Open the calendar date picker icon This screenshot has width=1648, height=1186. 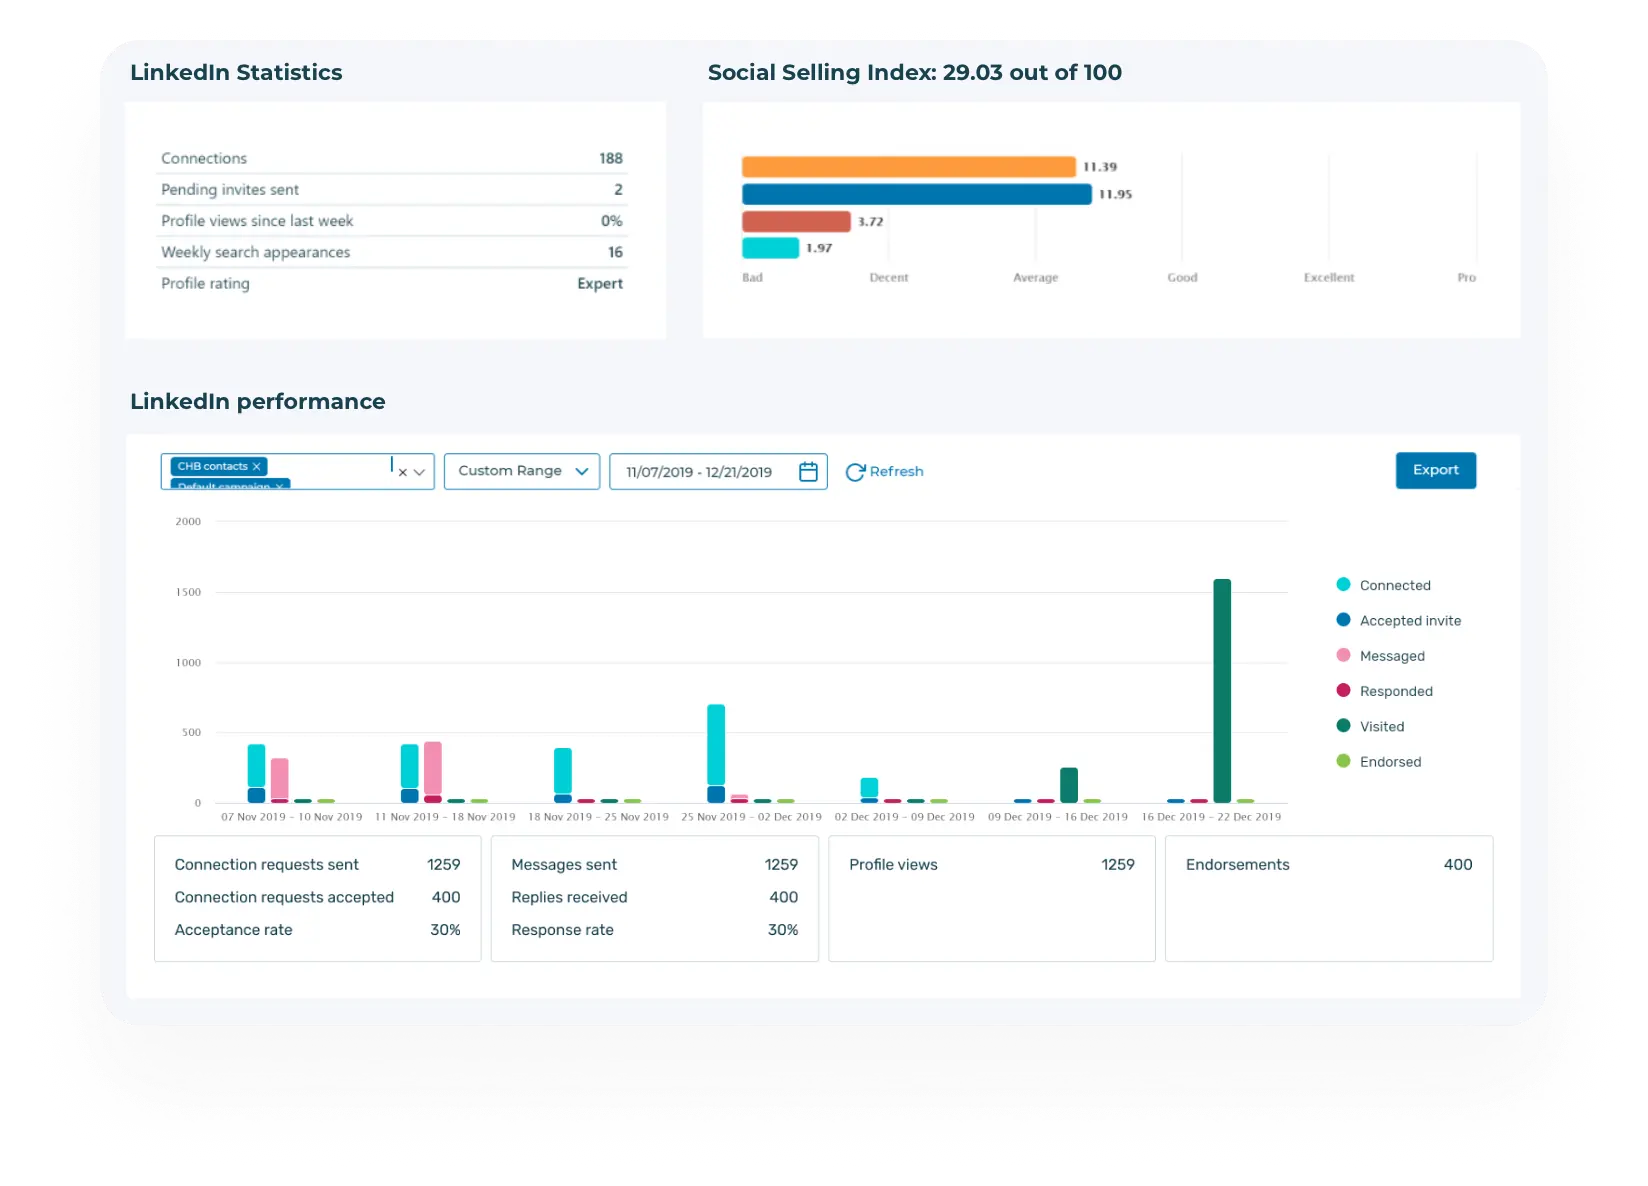pos(808,471)
